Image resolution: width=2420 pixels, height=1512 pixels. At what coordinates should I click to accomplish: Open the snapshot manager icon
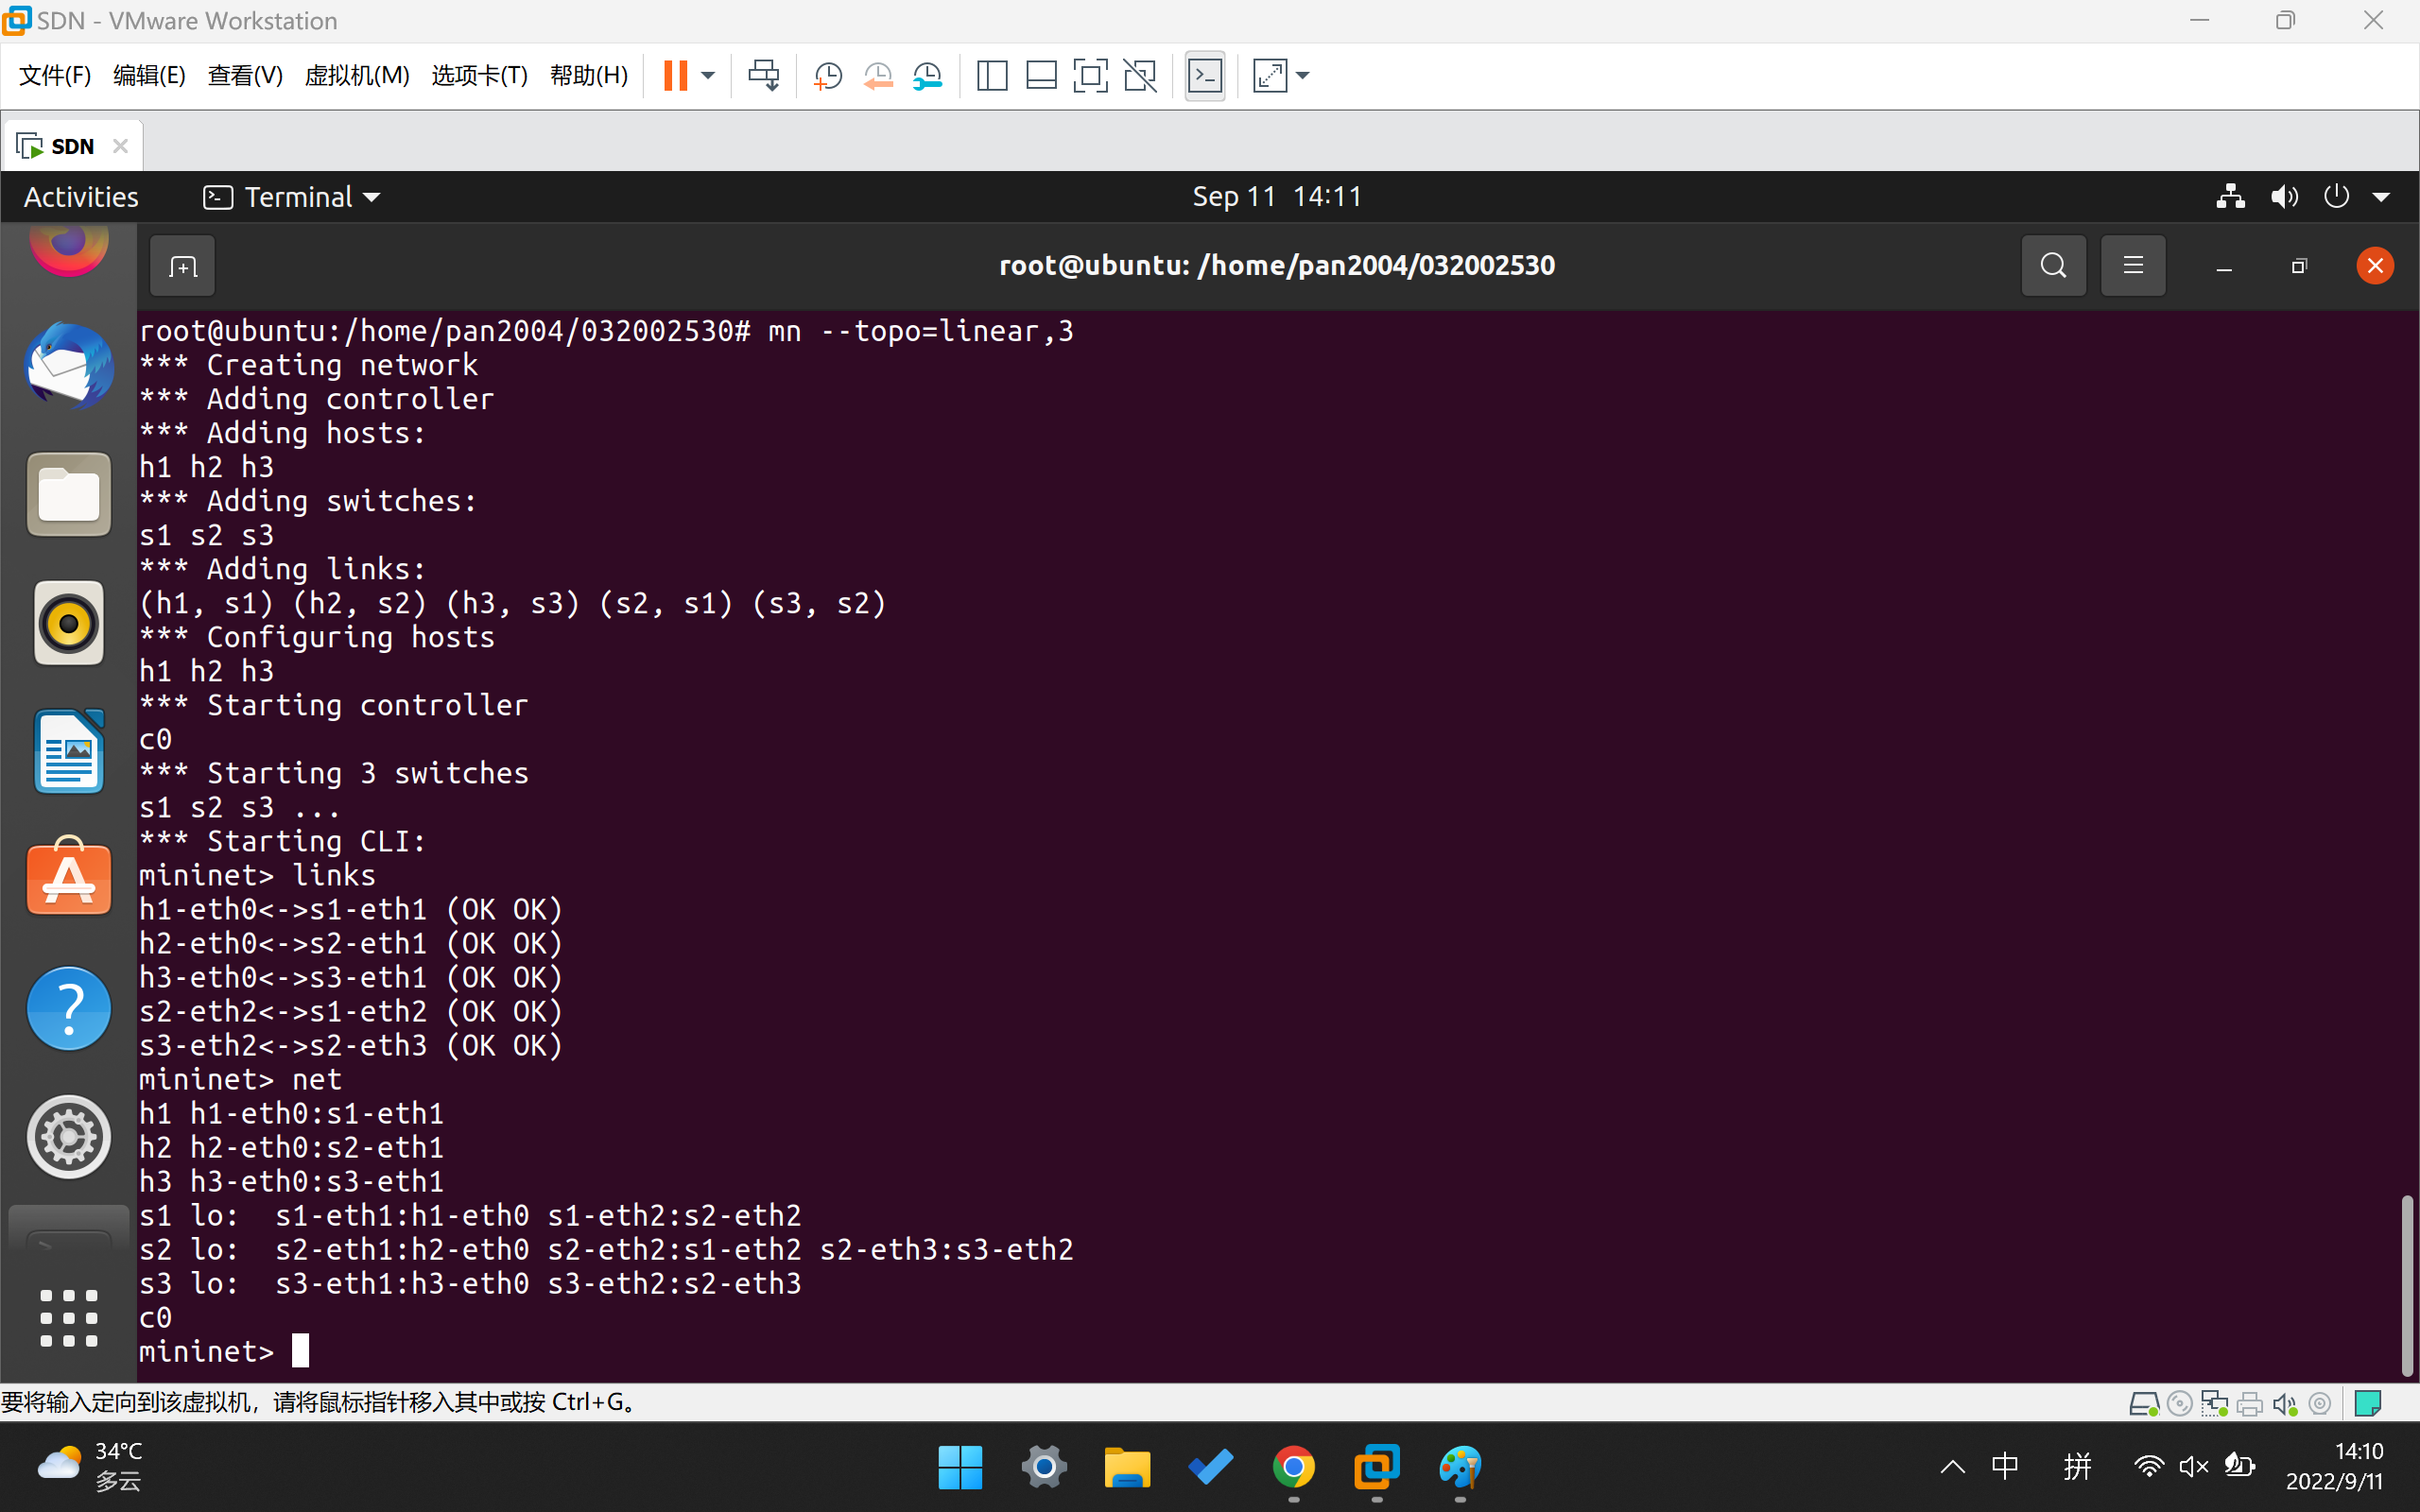click(x=928, y=75)
